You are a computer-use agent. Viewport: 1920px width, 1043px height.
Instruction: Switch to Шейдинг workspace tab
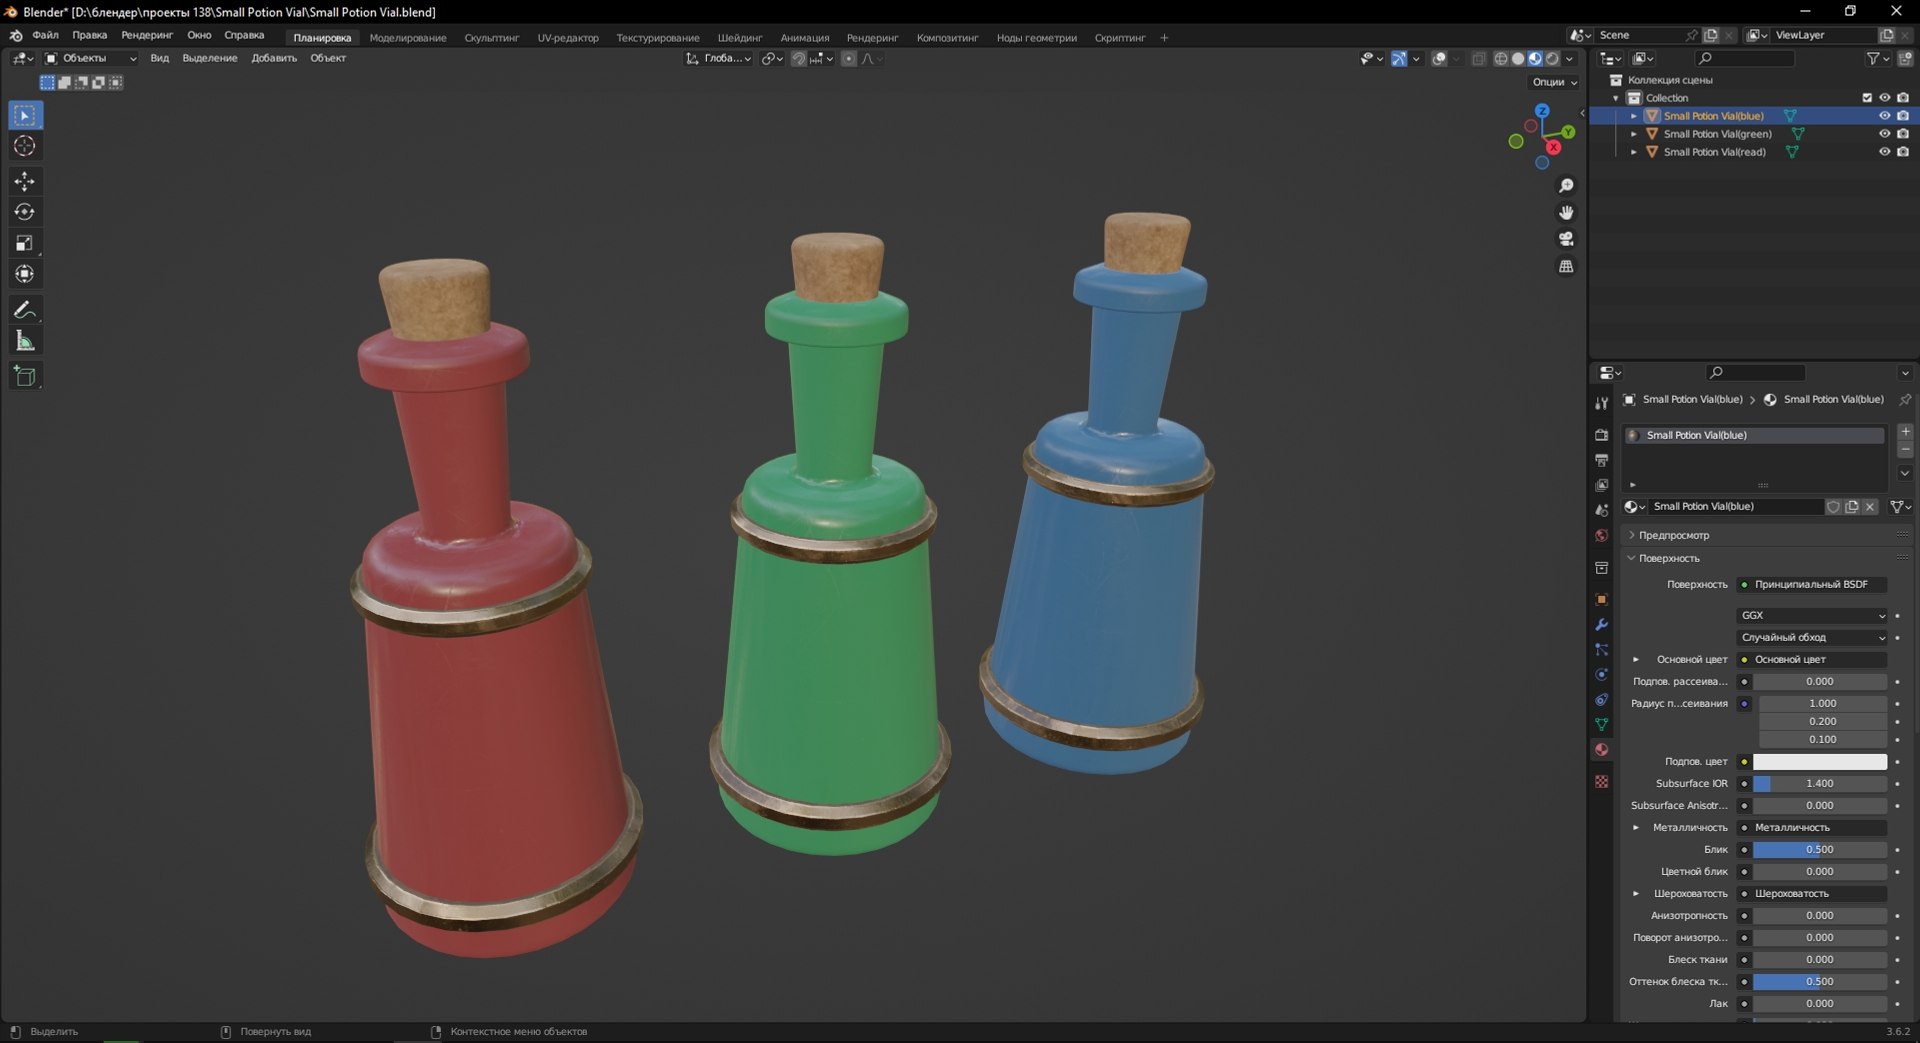click(740, 38)
